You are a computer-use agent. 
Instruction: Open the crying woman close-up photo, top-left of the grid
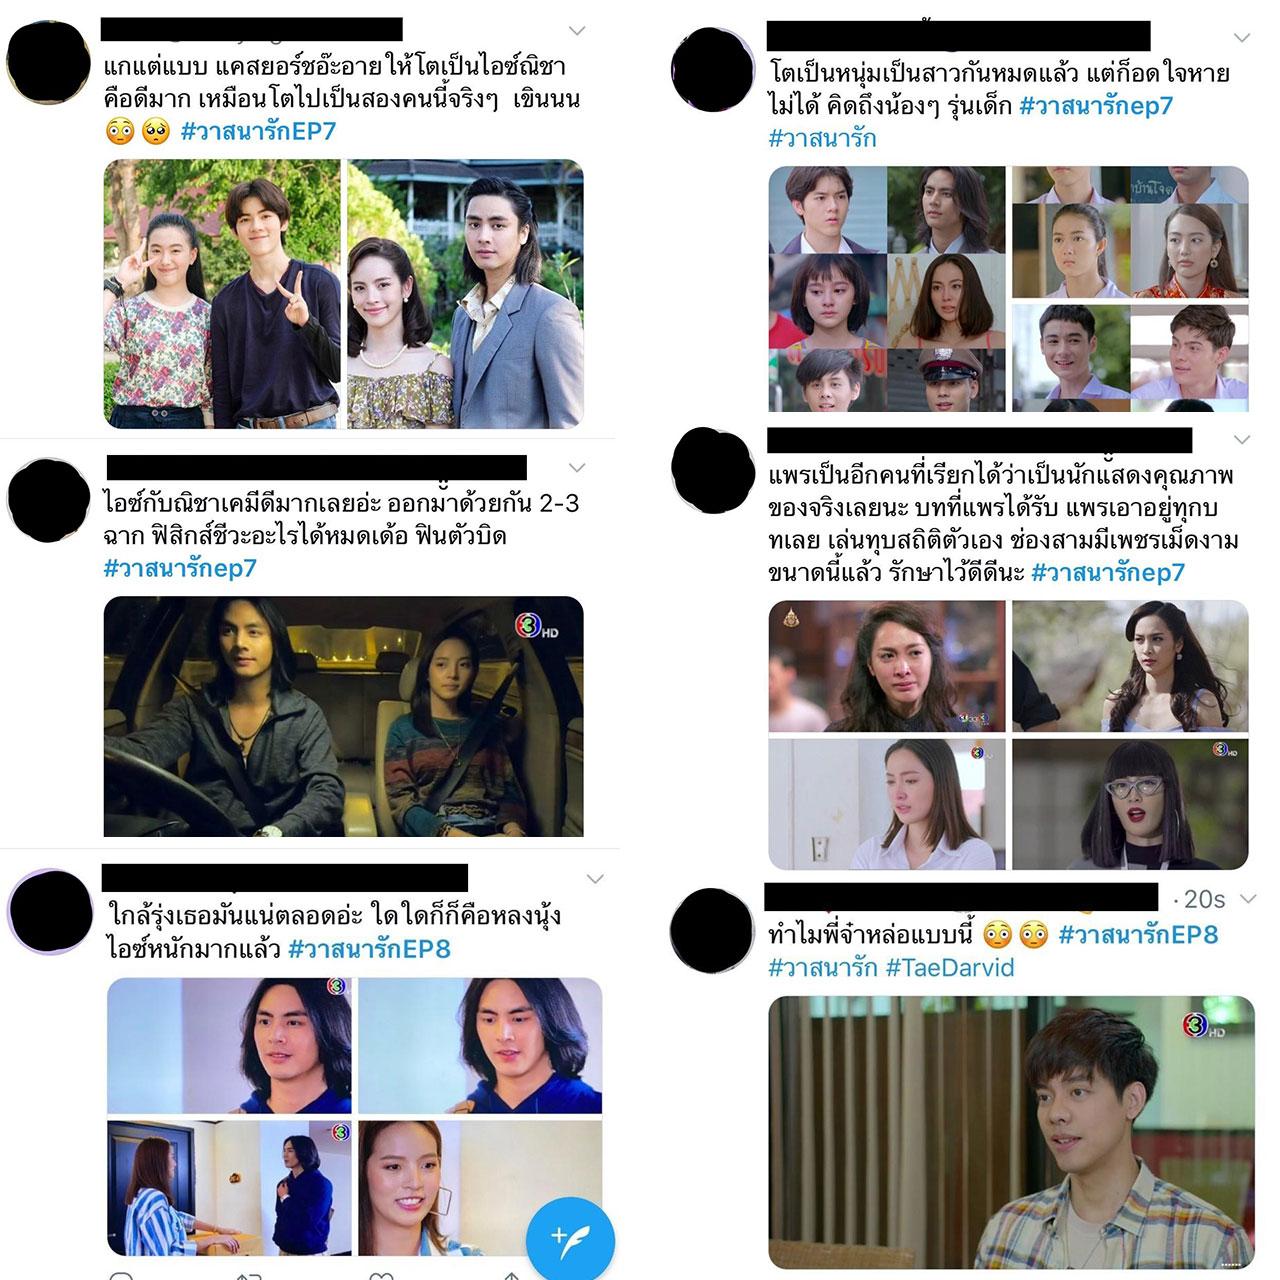pos(887,666)
